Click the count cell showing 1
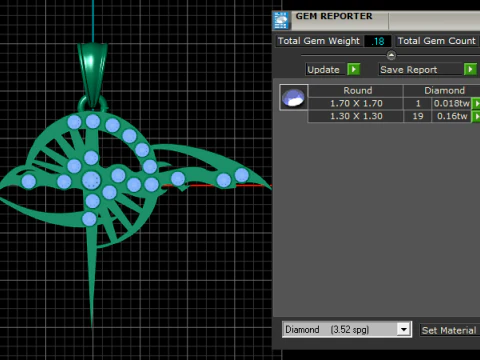Image resolution: width=480 pixels, height=360 pixels. click(x=418, y=103)
